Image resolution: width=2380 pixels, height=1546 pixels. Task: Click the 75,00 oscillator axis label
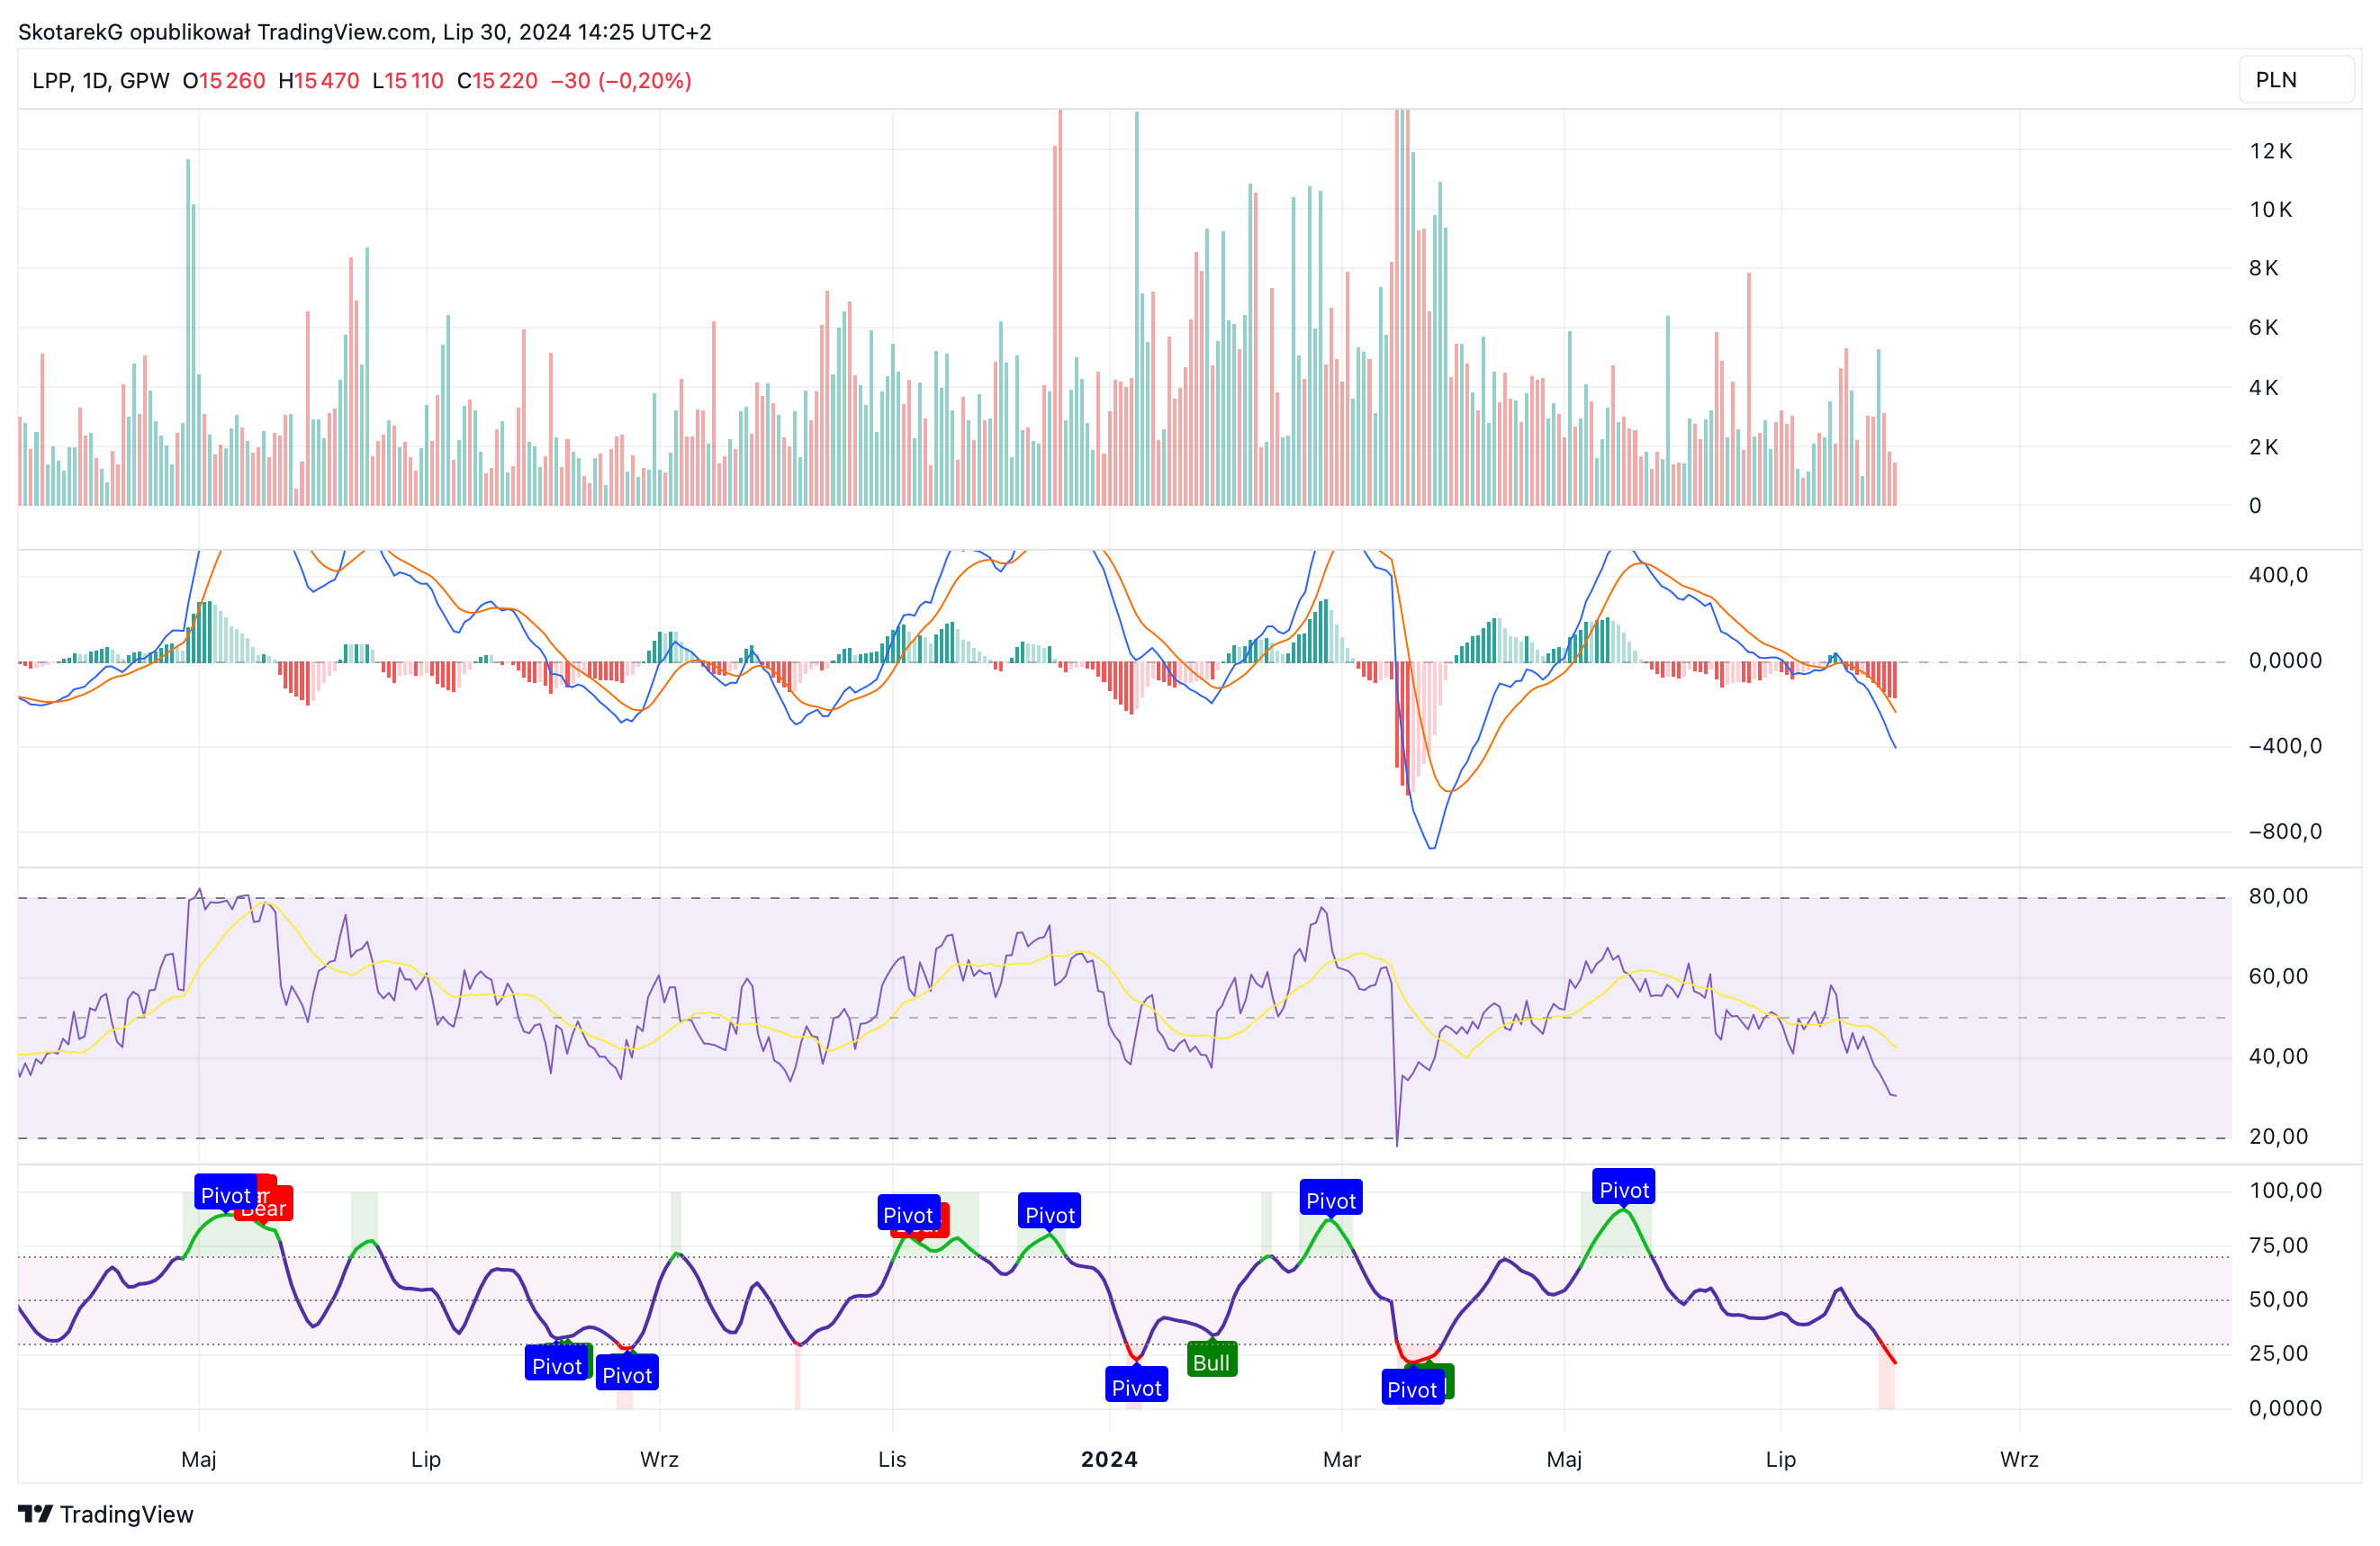2278,1245
